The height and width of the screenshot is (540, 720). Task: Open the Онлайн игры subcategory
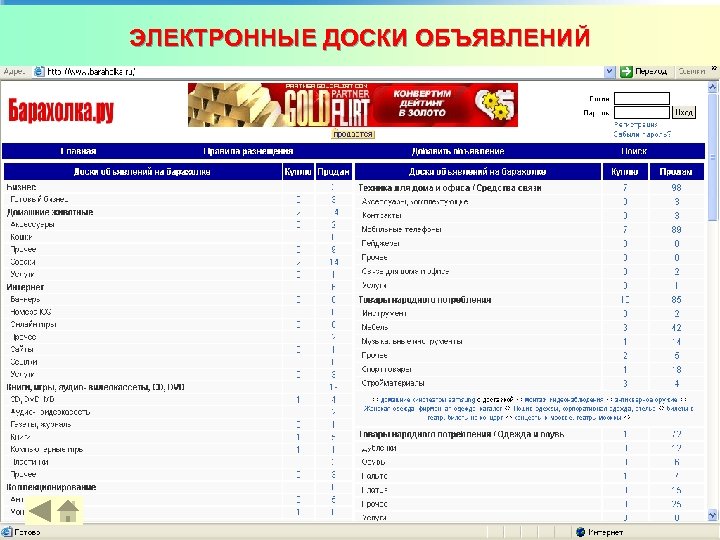(33, 324)
